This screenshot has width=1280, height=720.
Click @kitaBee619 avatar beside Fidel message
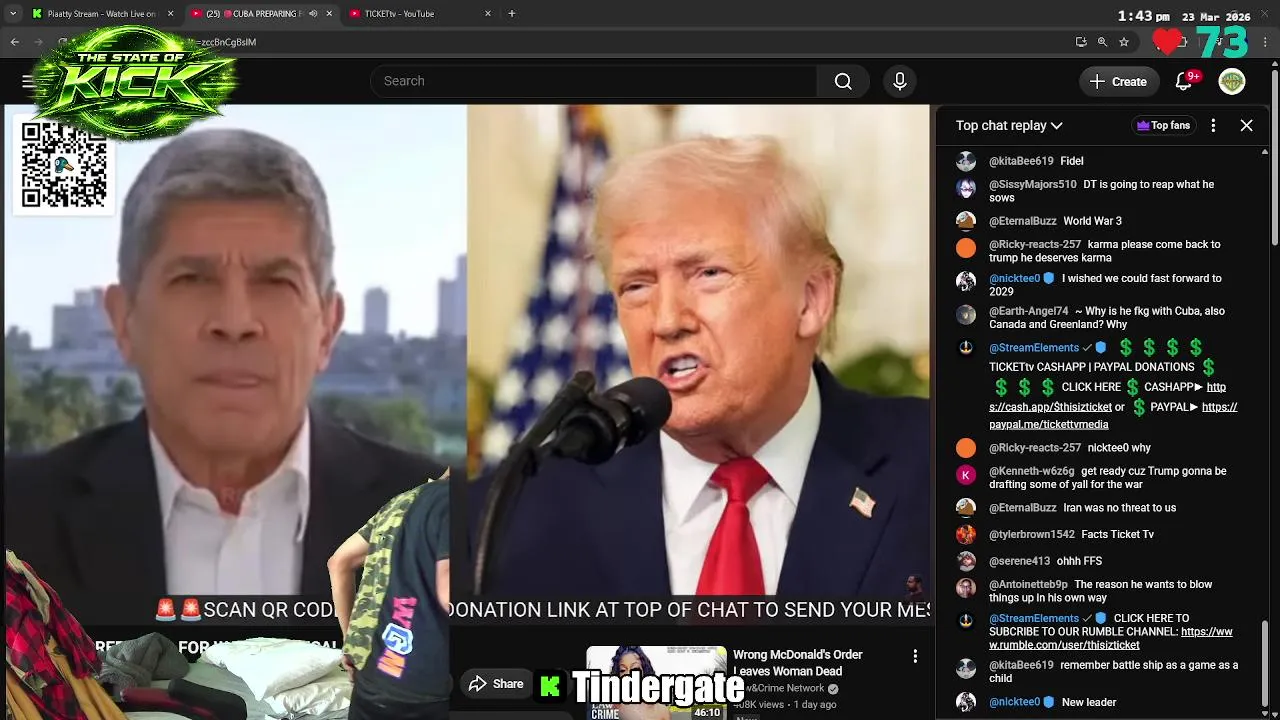pos(966,161)
